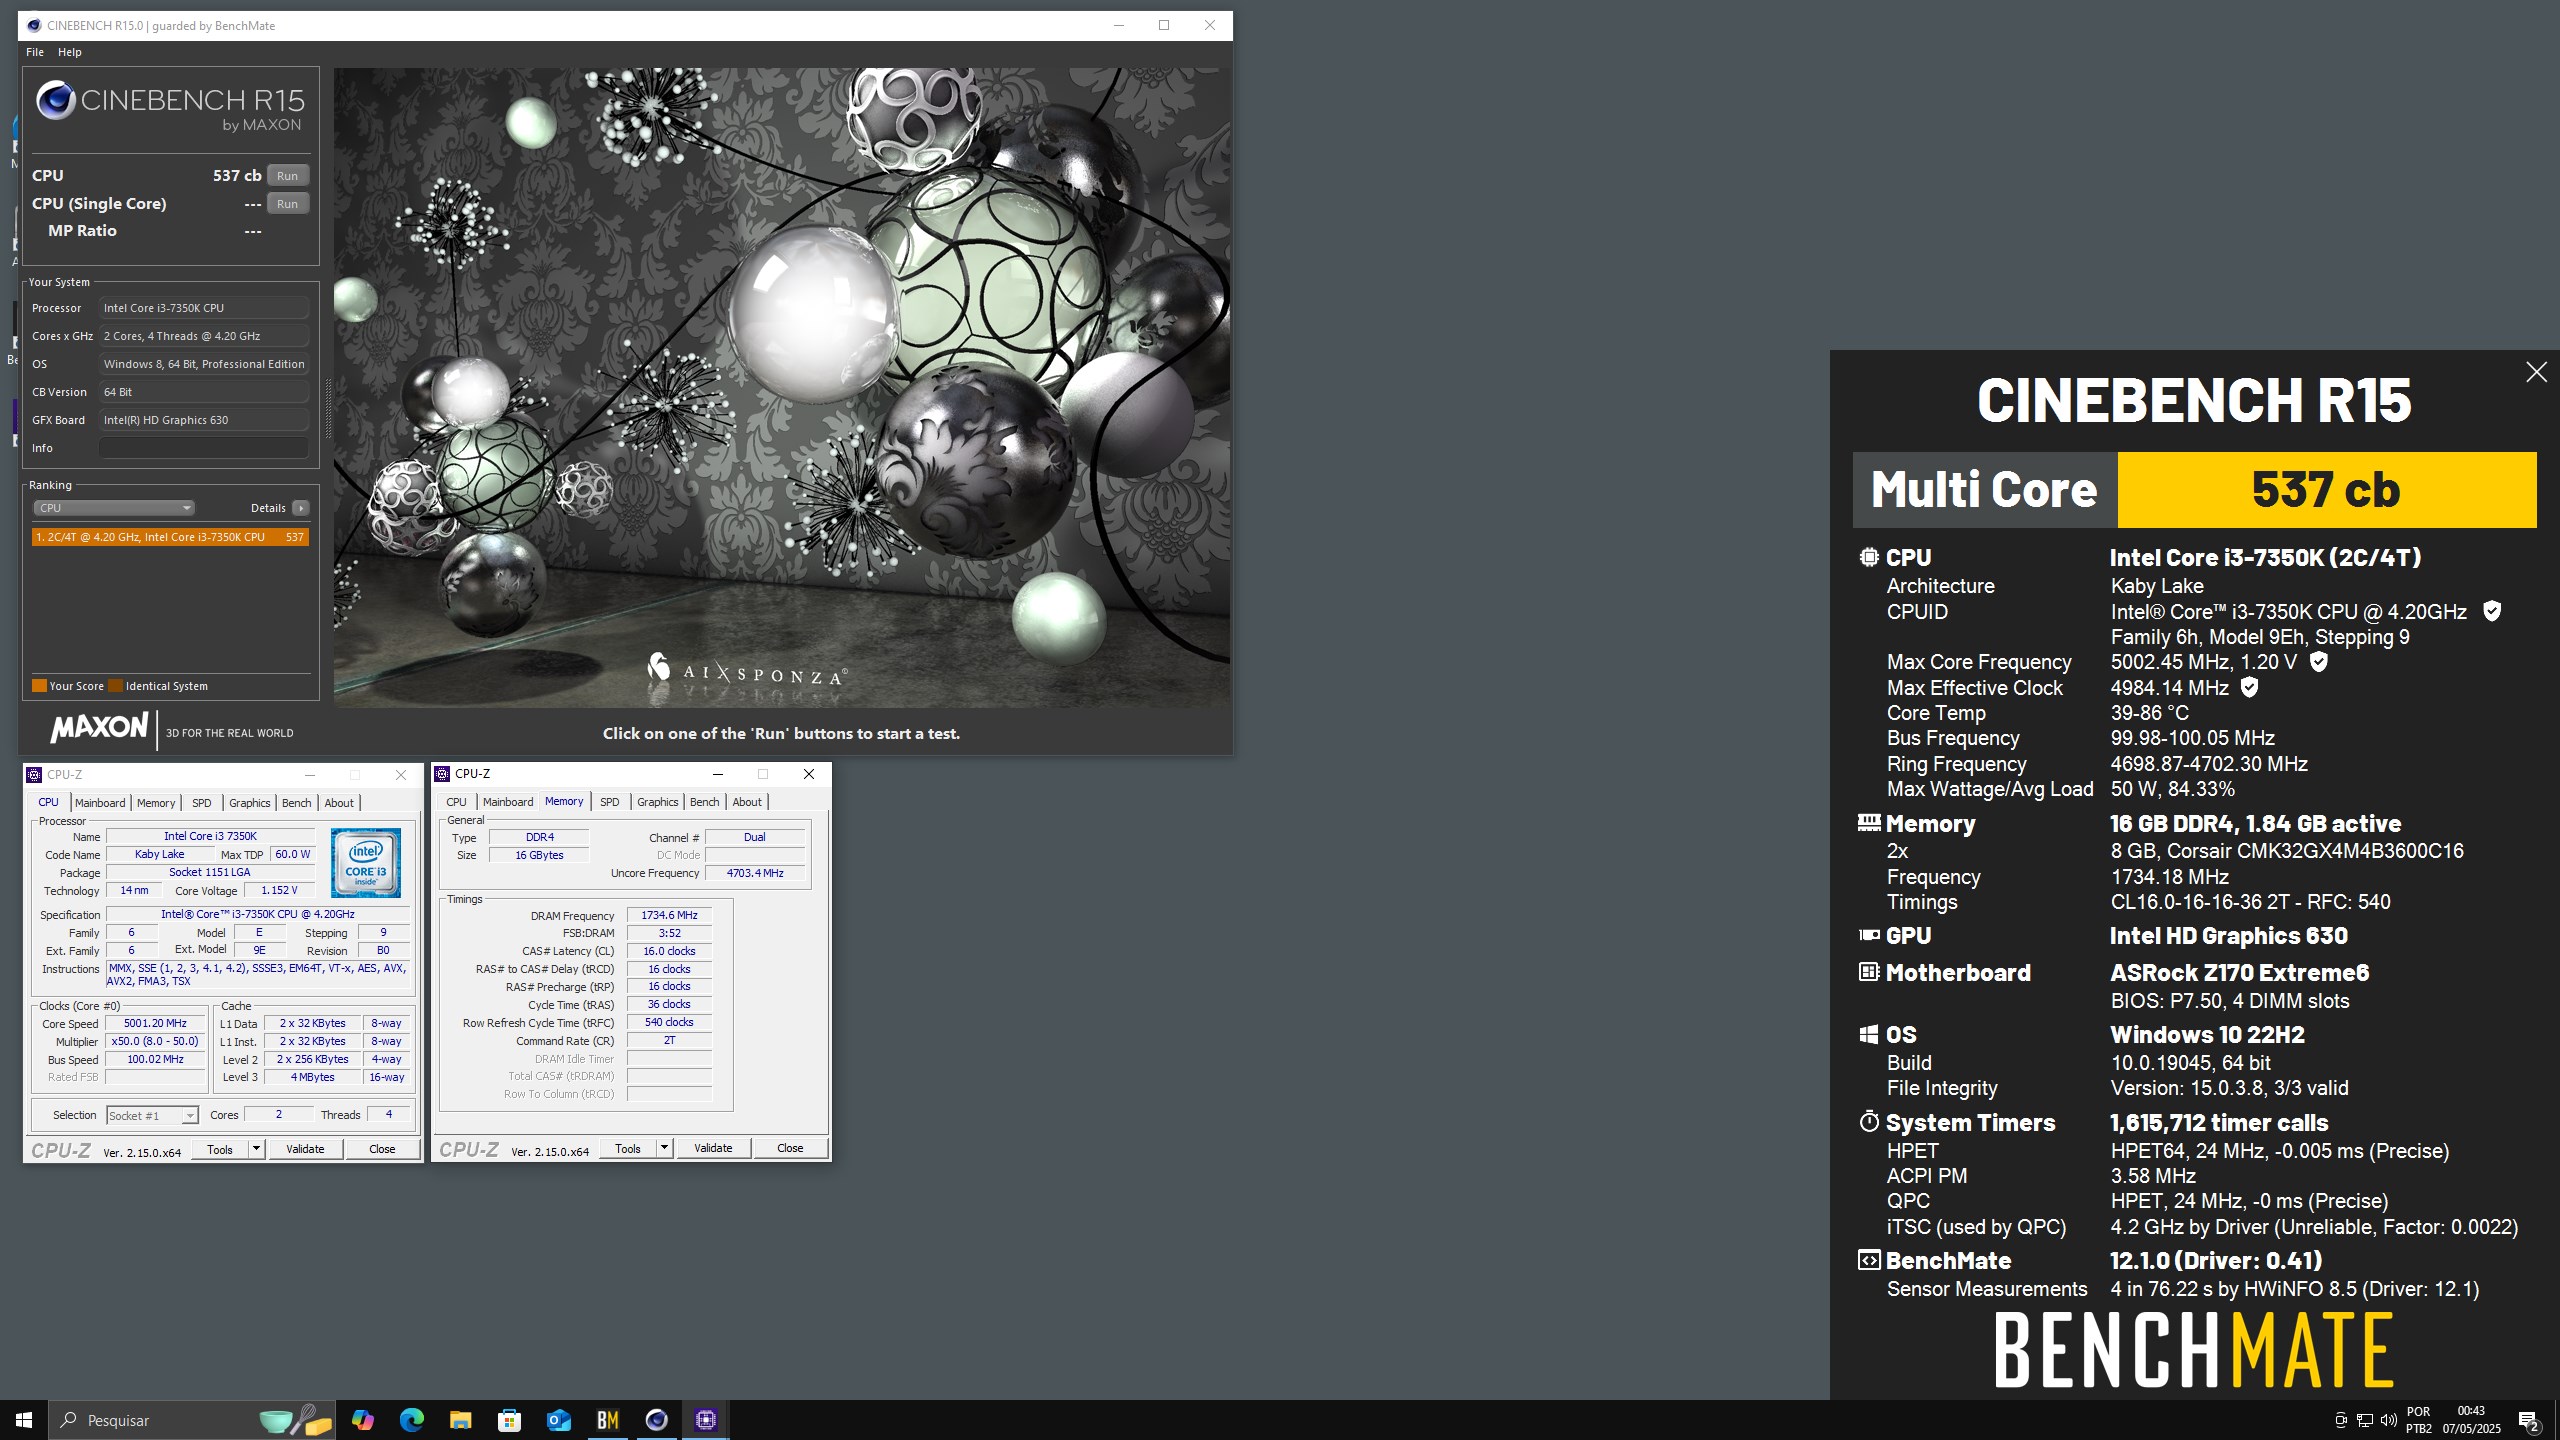
Task: Click the Cinebench R15 logo sphere icon
Action: click(x=56, y=100)
